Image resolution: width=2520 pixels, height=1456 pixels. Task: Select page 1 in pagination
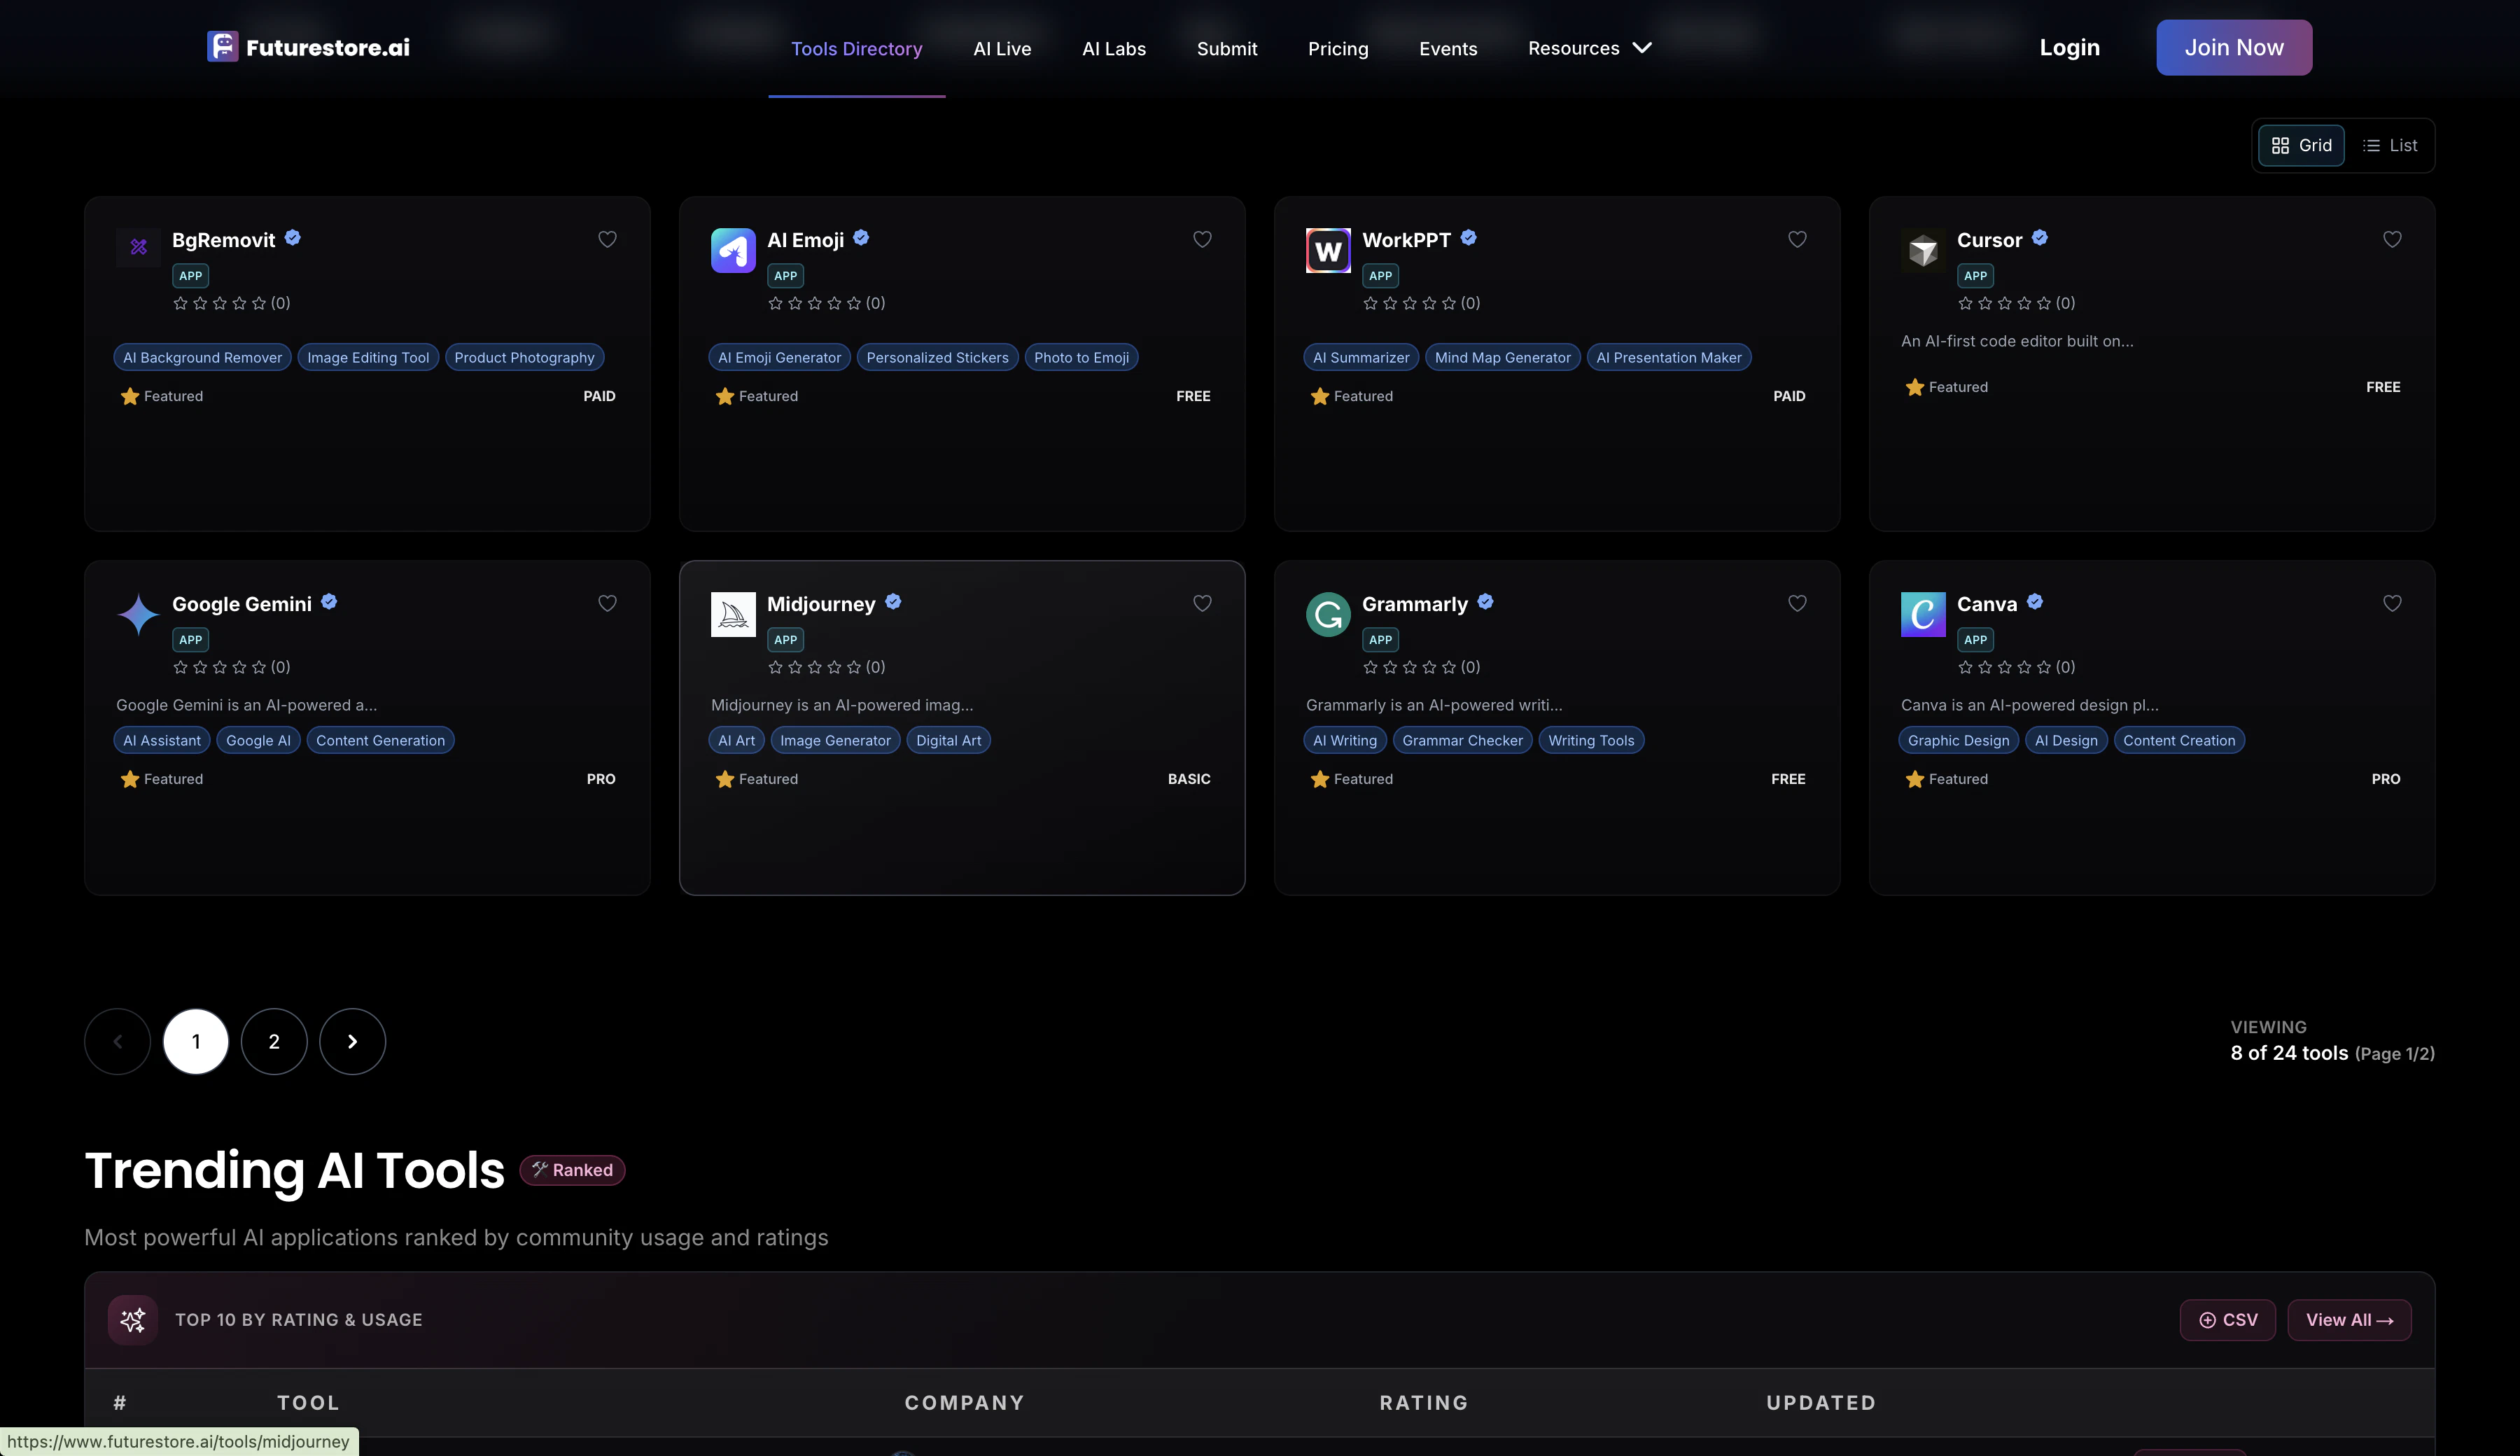(196, 1041)
